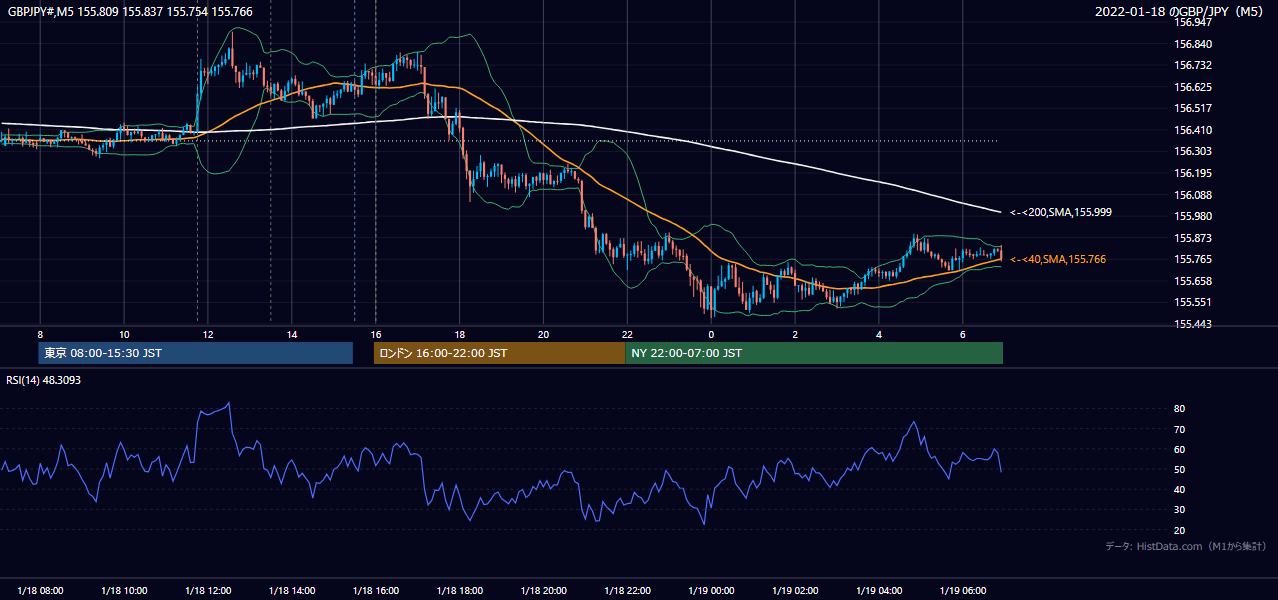Click RSI scale value 40

pyautogui.click(x=1180, y=490)
